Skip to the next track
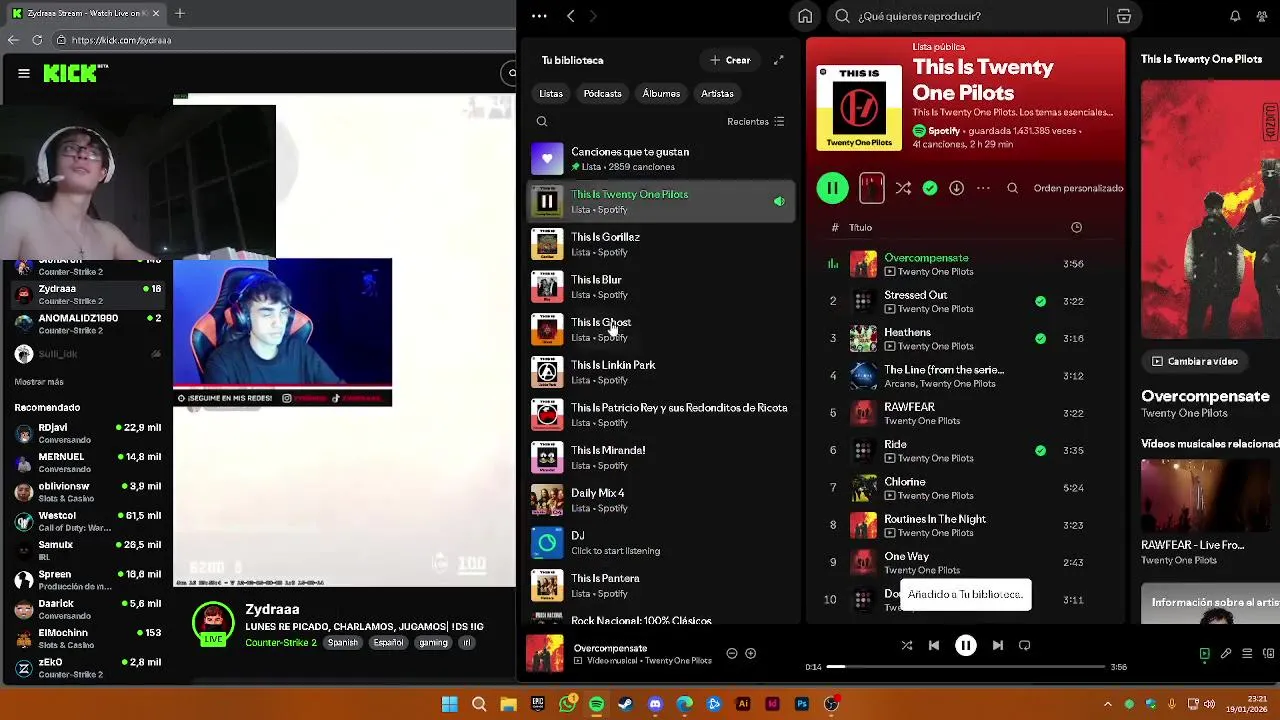Screen dimensions: 1280x720 997,646
